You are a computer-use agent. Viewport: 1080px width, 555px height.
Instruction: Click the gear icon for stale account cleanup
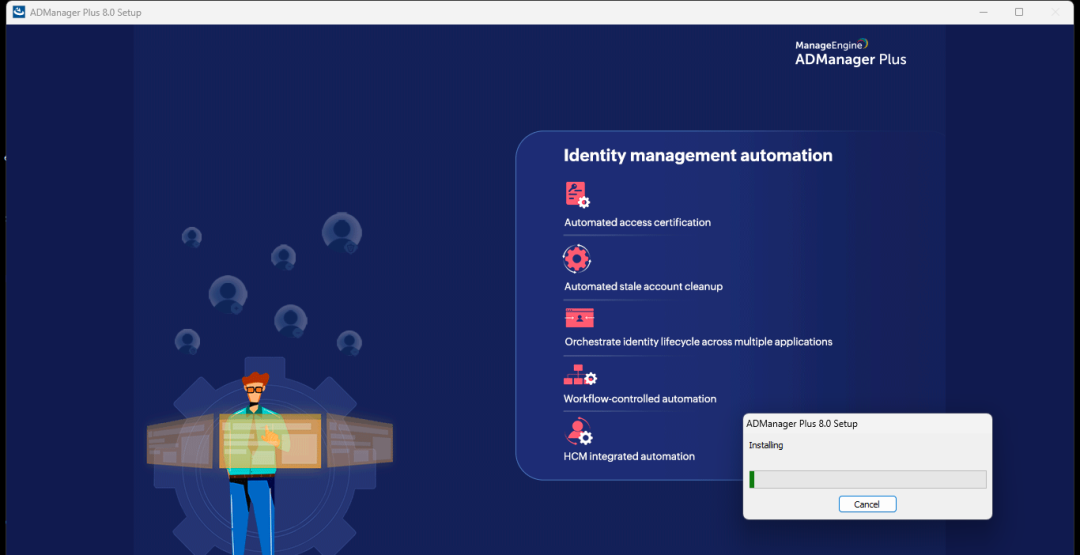(577, 259)
